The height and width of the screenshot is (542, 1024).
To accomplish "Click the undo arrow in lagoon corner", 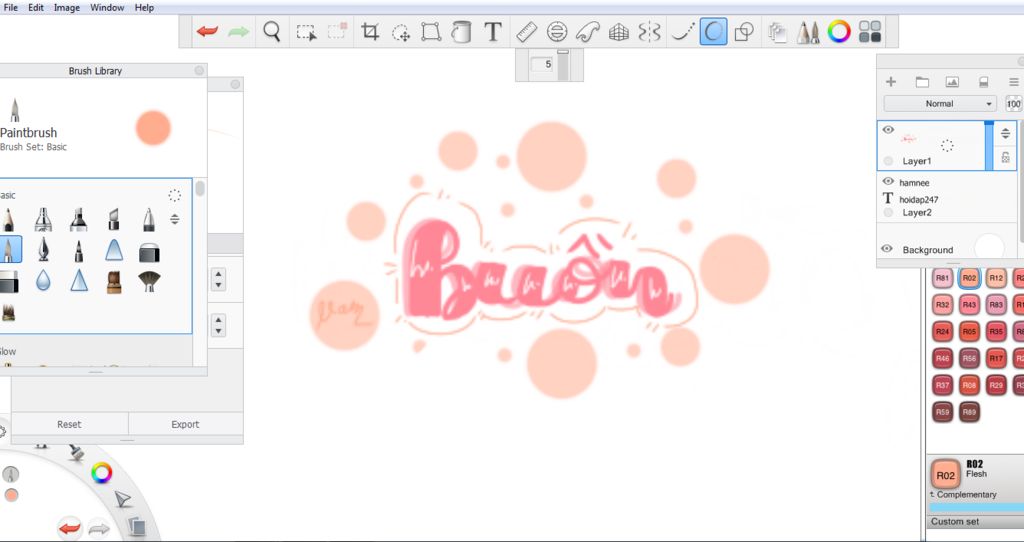I will click(70, 528).
